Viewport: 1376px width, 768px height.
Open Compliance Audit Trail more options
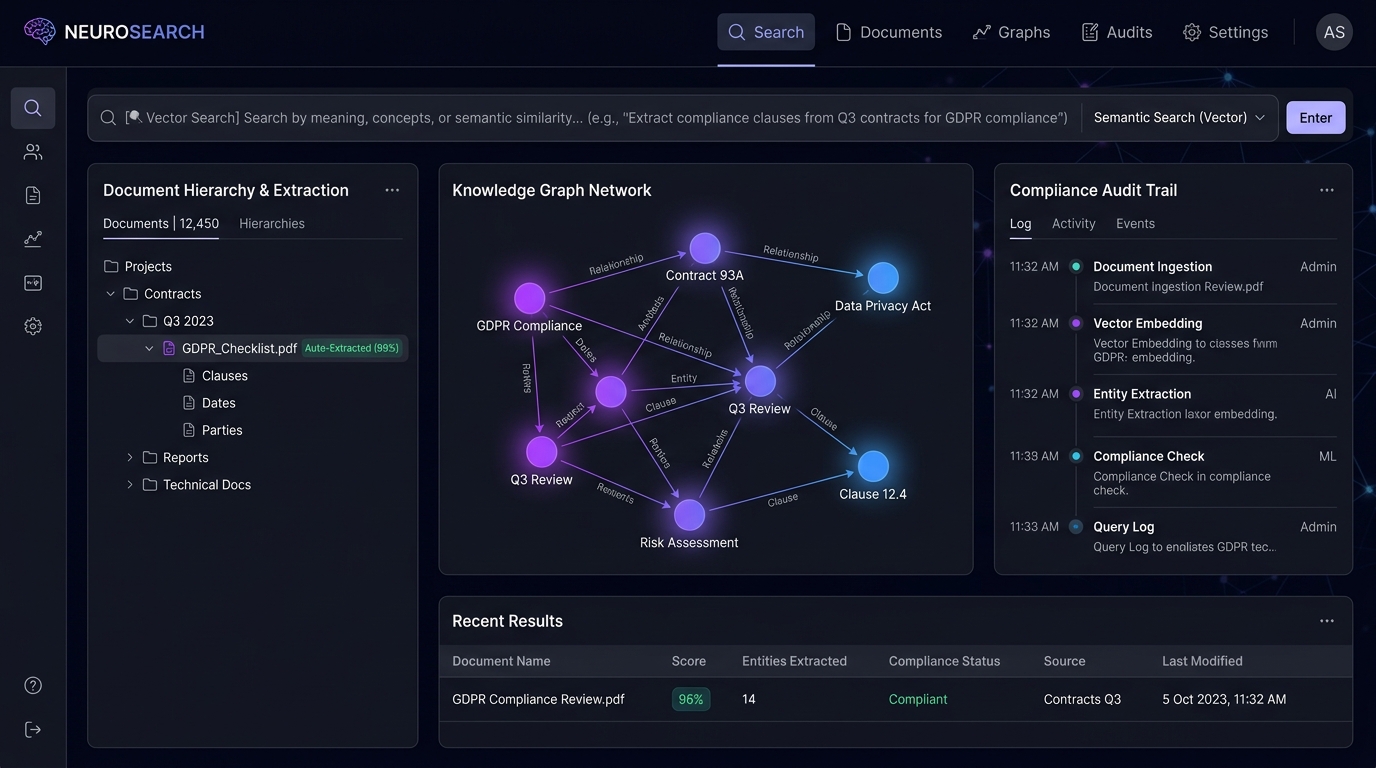pyautogui.click(x=1327, y=190)
